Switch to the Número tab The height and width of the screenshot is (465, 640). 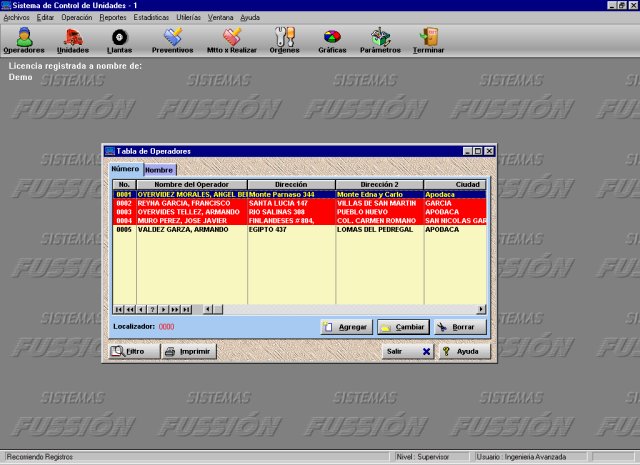click(x=125, y=169)
